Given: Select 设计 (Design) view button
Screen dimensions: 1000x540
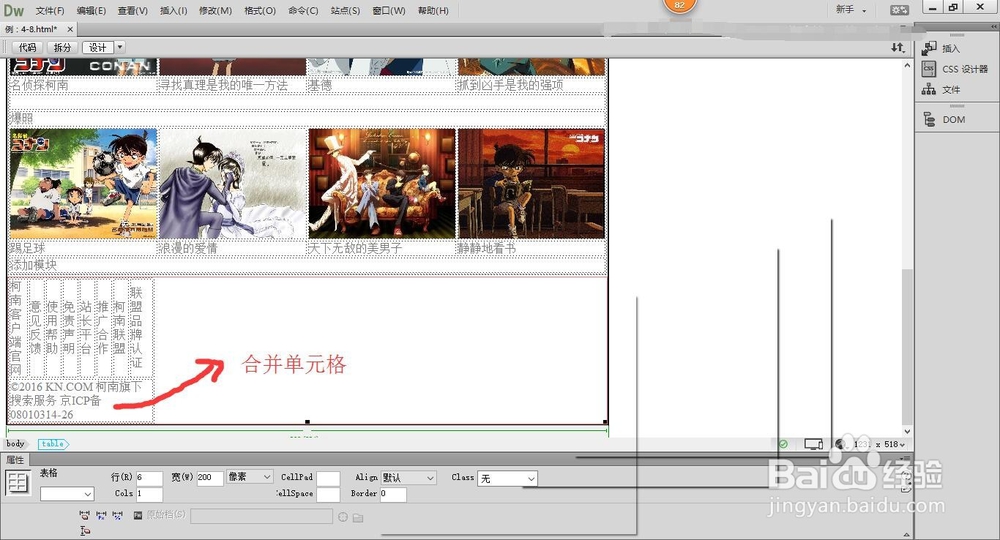Looking at the screenshot, I should point(98,47).
